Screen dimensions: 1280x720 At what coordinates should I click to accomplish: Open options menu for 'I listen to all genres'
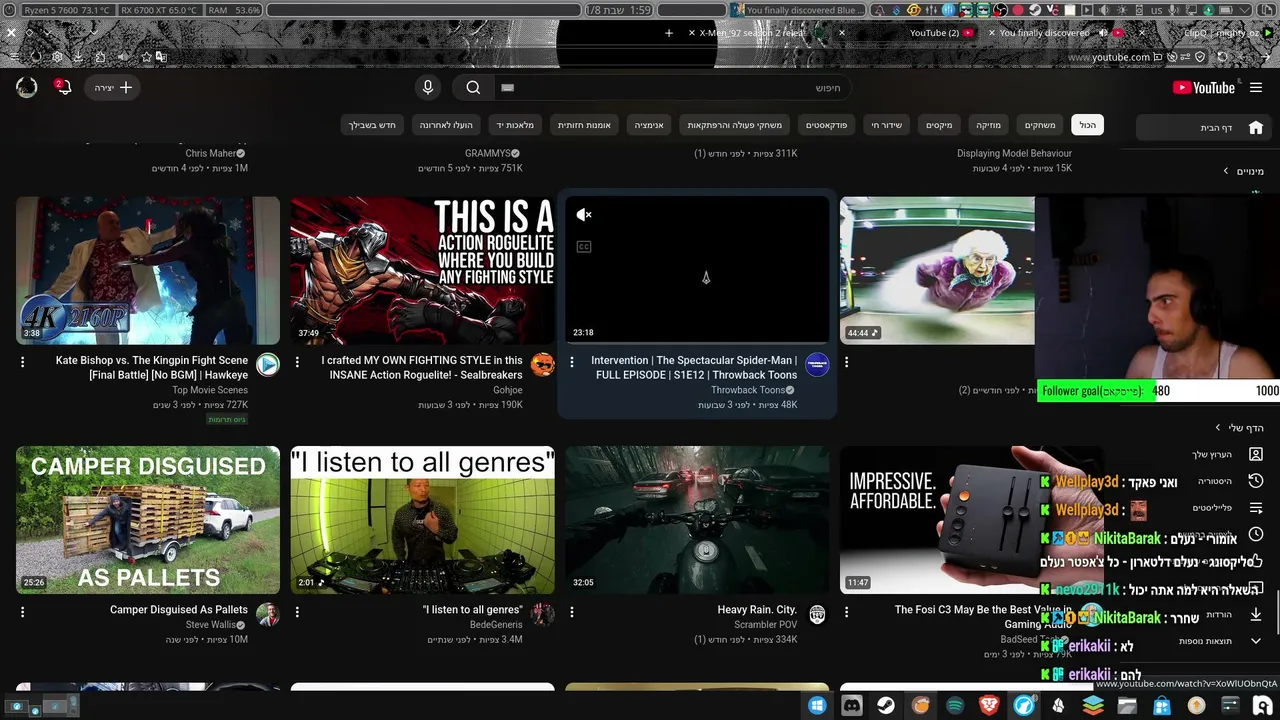pos(297,611)
